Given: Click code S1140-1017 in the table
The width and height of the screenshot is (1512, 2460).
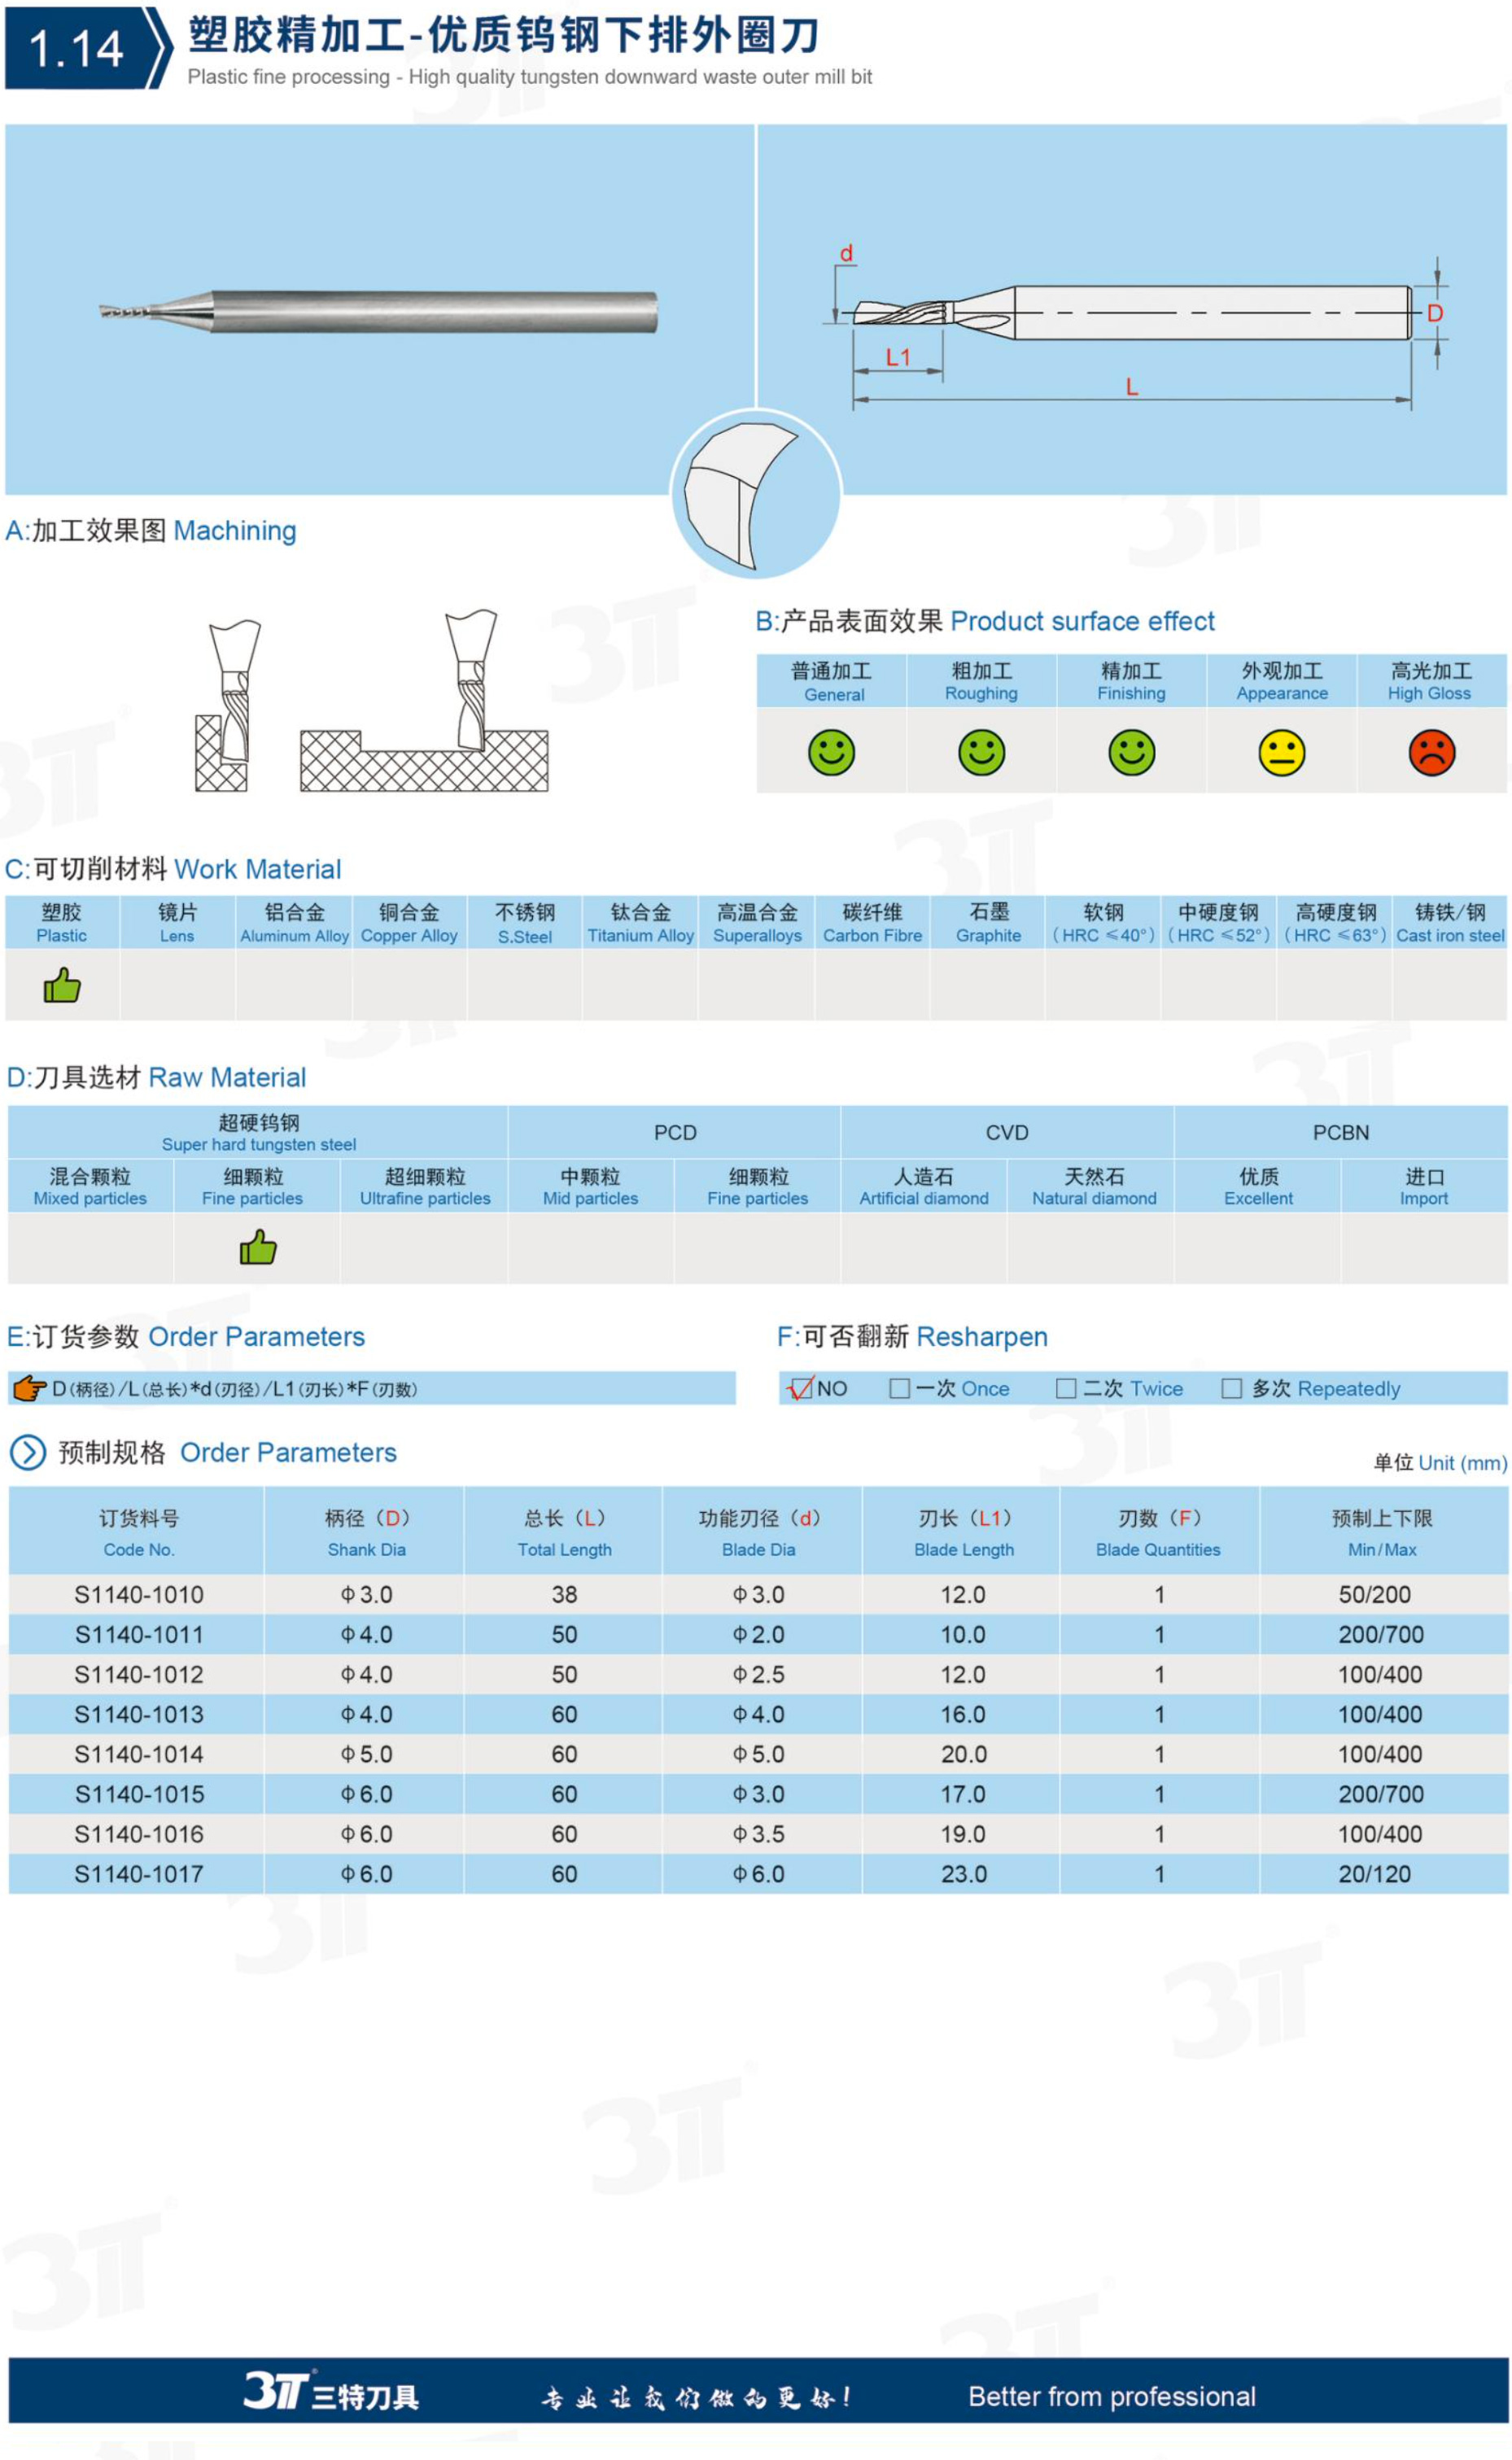Looking at the screenshot, I should click(x=138, y=1874).
